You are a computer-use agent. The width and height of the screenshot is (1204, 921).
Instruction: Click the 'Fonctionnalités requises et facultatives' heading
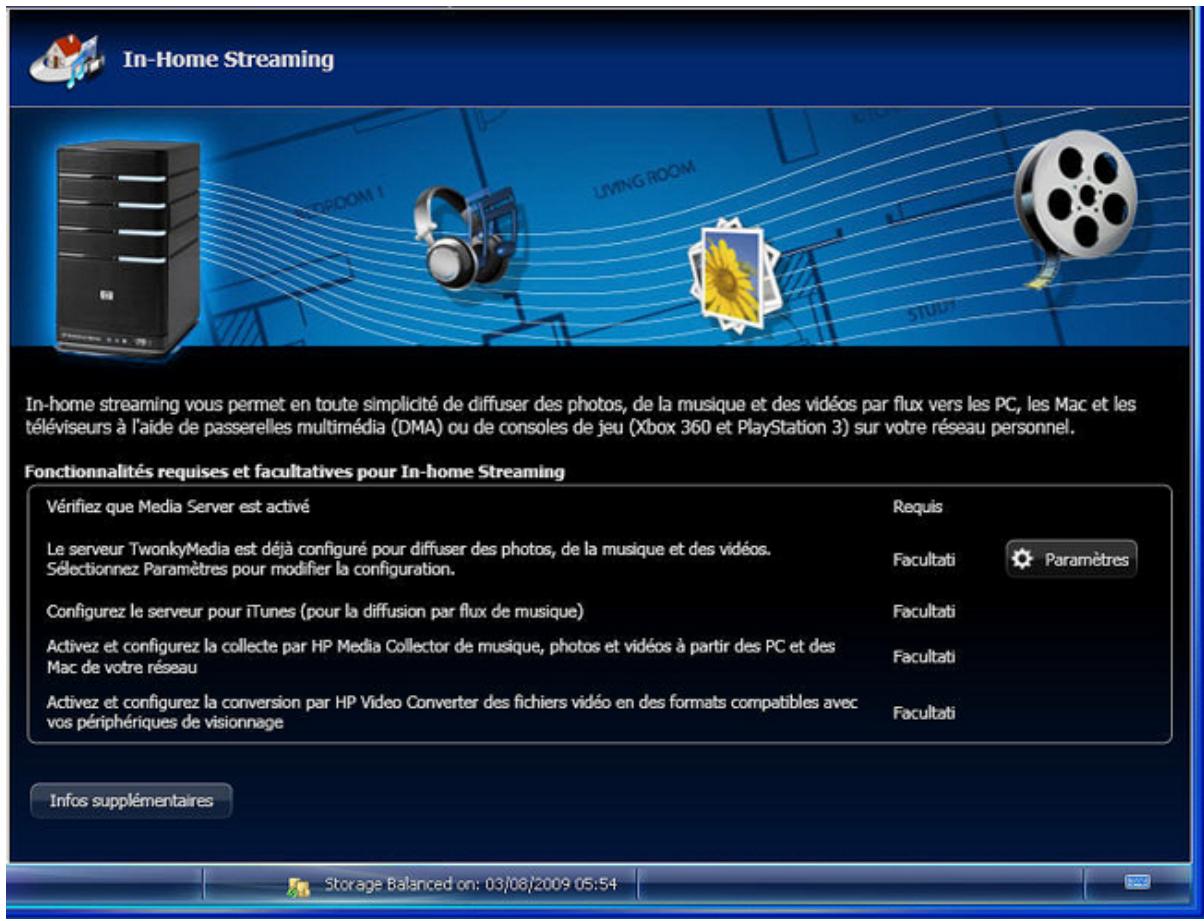tap(295, 472)
